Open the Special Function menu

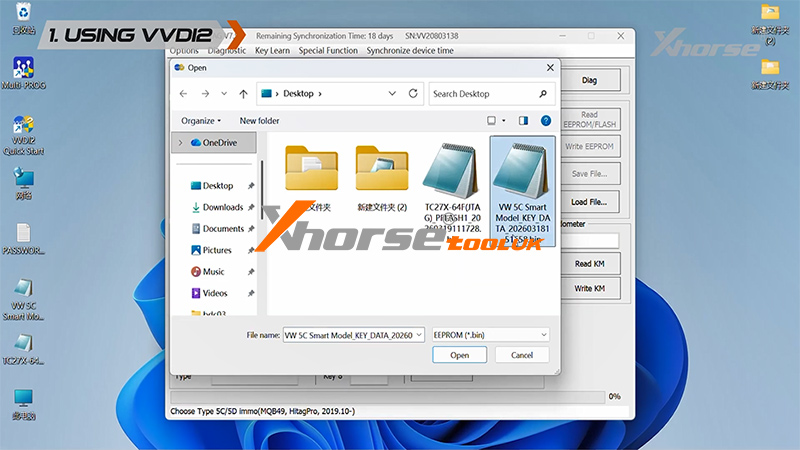coord(328,50)
